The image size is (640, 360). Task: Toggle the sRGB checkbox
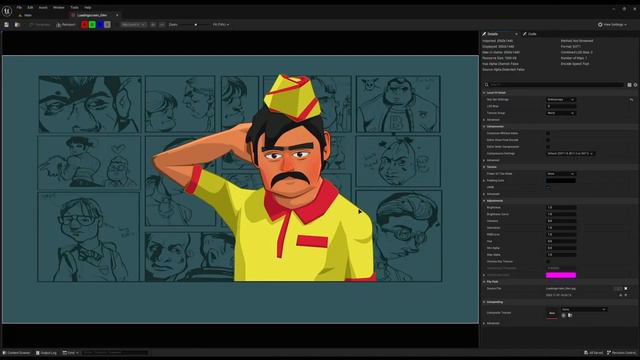coord(548,187)
